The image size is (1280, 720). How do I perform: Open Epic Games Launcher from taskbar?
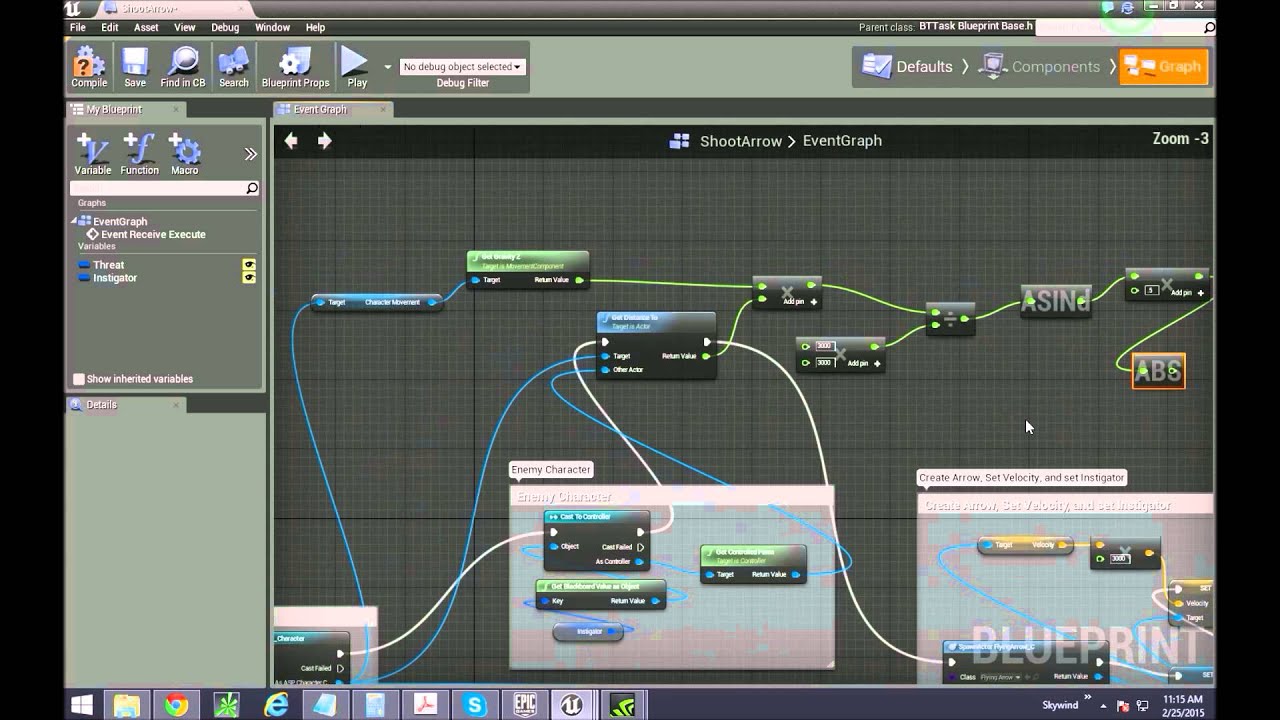pos(525,705)
